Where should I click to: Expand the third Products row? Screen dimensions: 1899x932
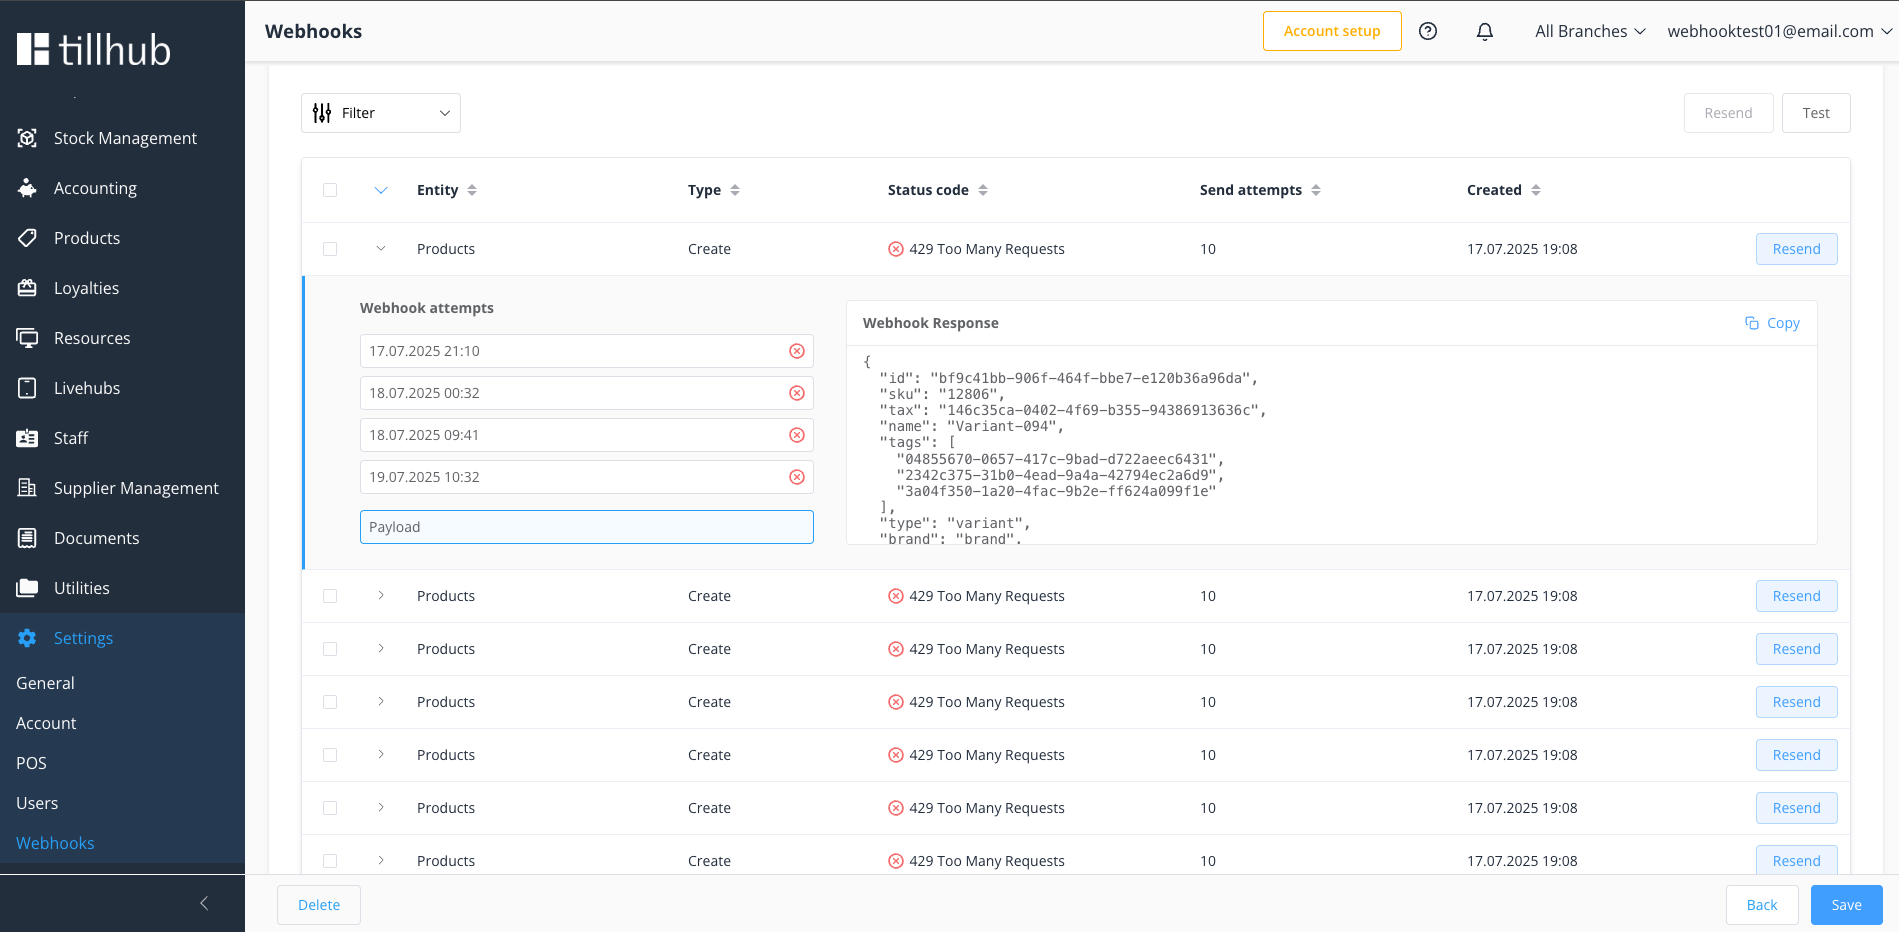click(381, 649)
